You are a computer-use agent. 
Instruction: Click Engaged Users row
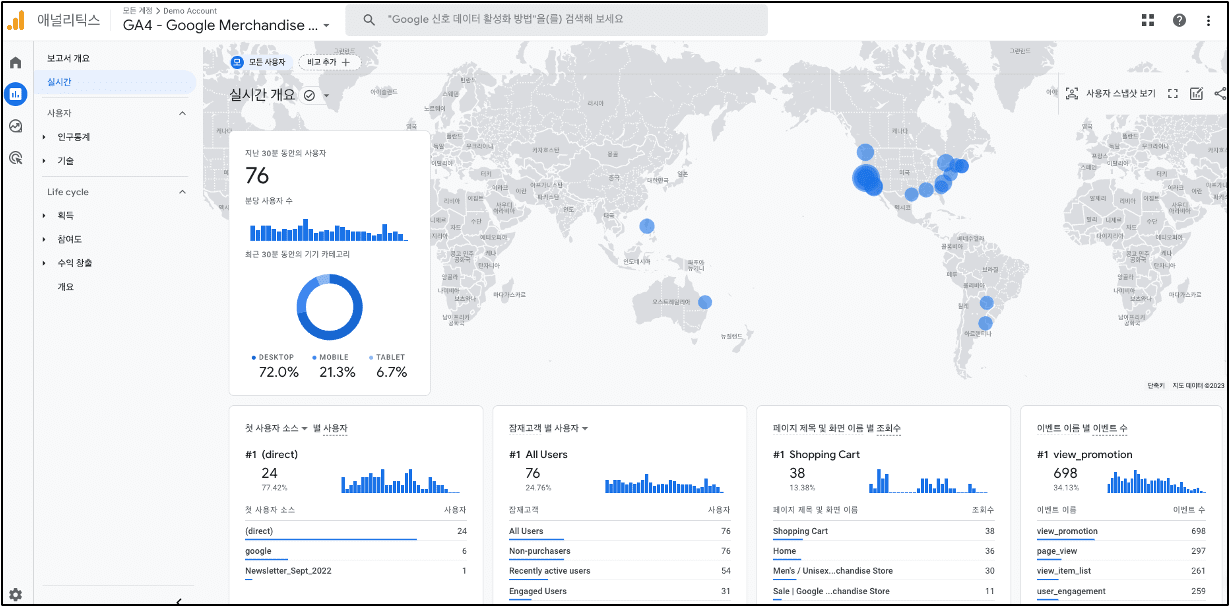620,592
